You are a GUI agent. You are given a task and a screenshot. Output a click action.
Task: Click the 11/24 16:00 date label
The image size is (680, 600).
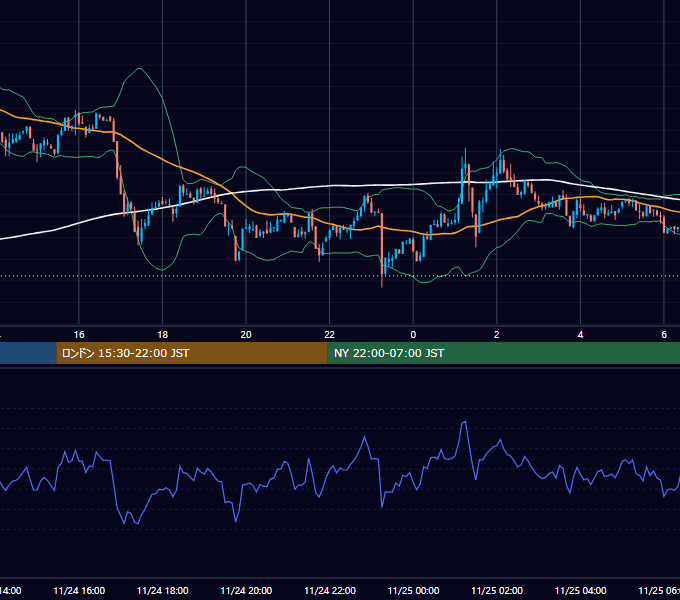[x=79, y=591]
